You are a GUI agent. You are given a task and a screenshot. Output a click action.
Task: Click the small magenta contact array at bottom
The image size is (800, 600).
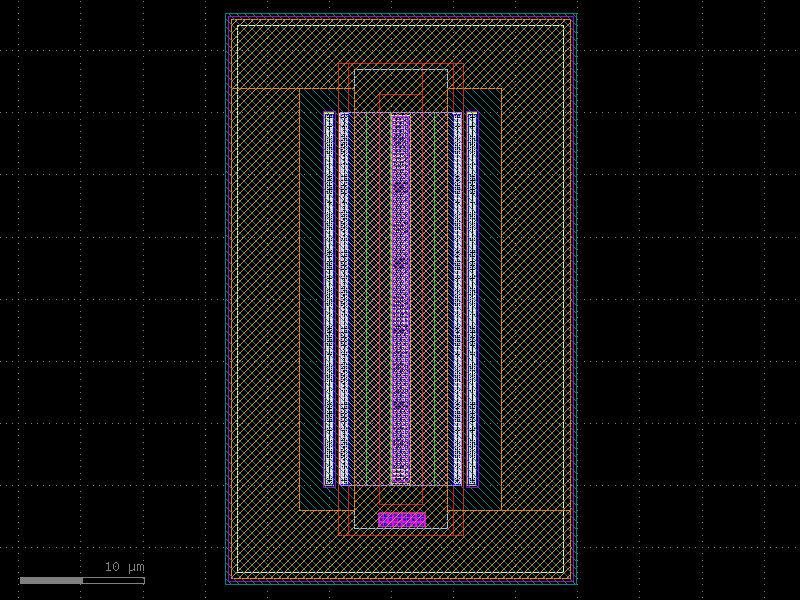[x=400, y=519]
